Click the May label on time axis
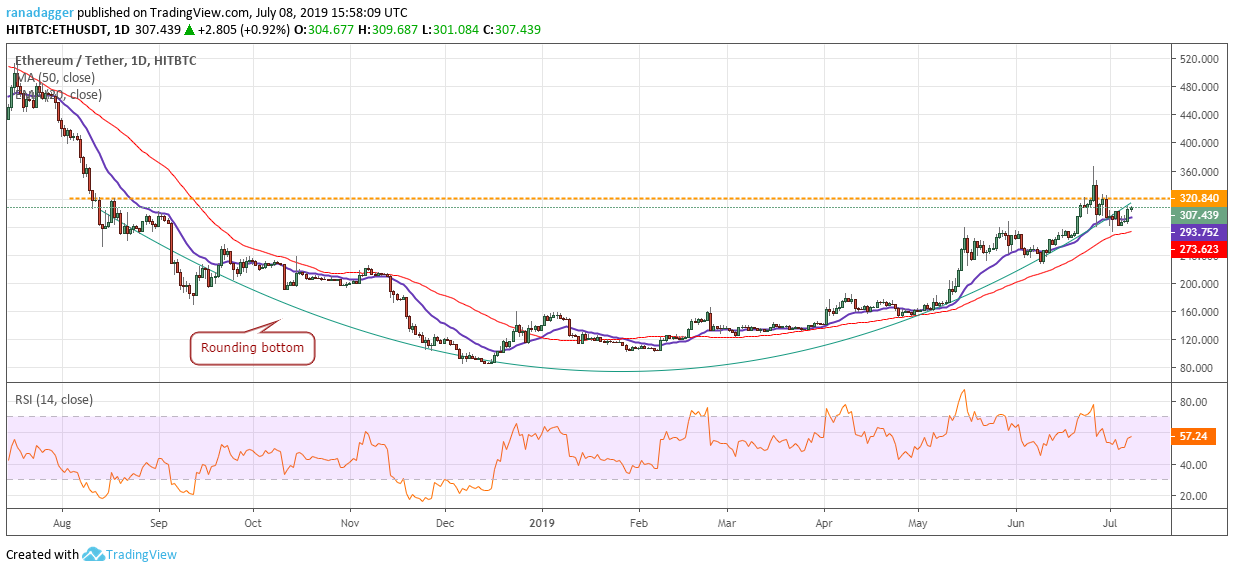Screen dimensions: 1234x572 click(916, 522)
